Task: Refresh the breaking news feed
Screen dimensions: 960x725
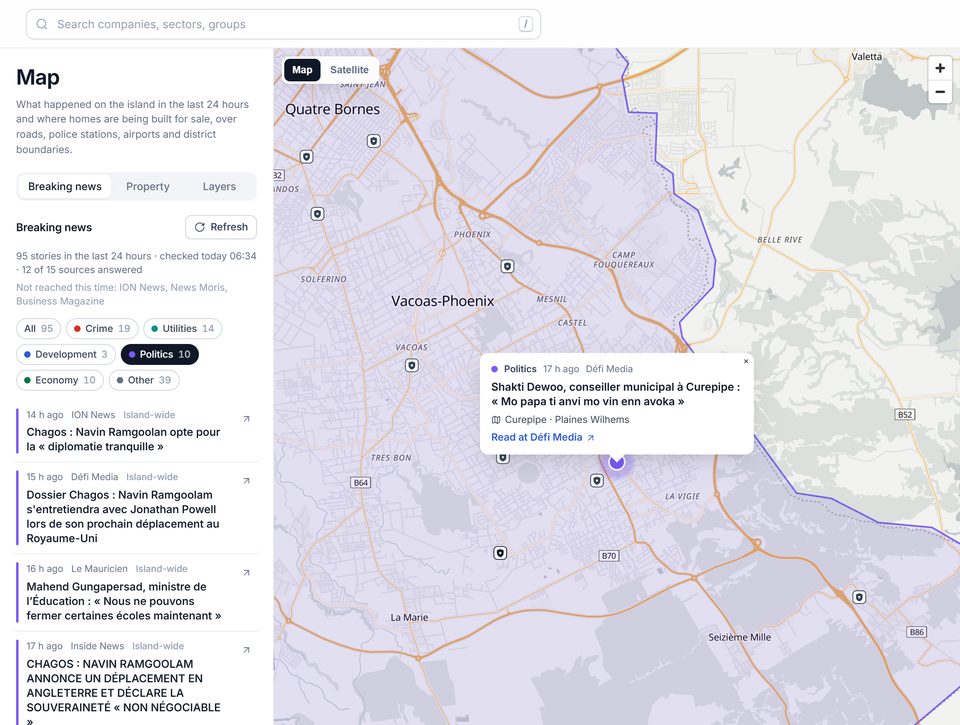Action: 221,227
